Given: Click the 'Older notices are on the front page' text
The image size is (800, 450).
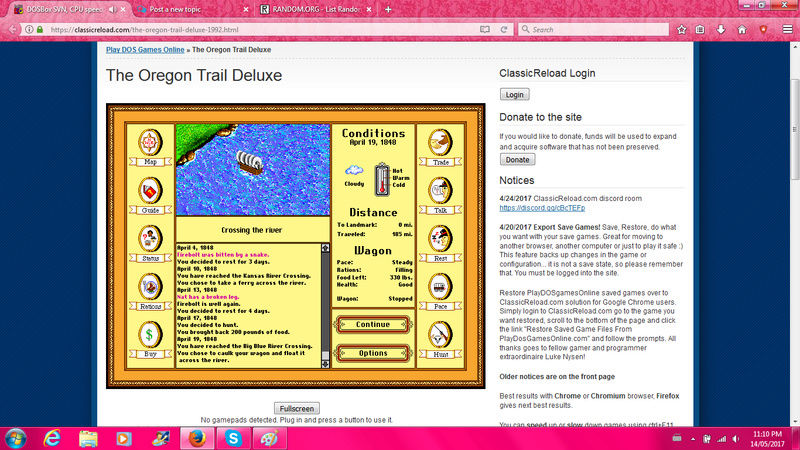Looking at the screenshot, I should [x=557, y=377].
